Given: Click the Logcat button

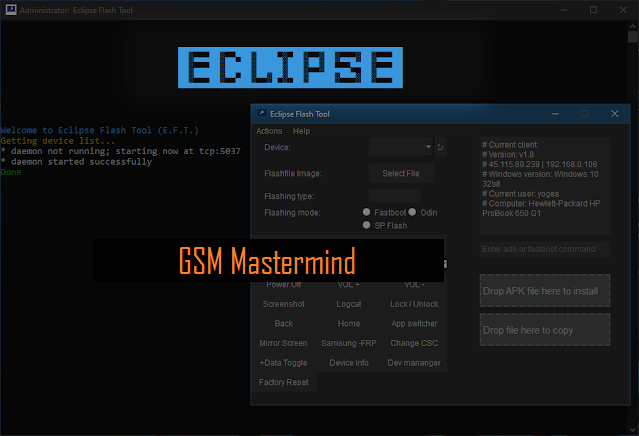Looking at the screenshot, I should (349, 304).
